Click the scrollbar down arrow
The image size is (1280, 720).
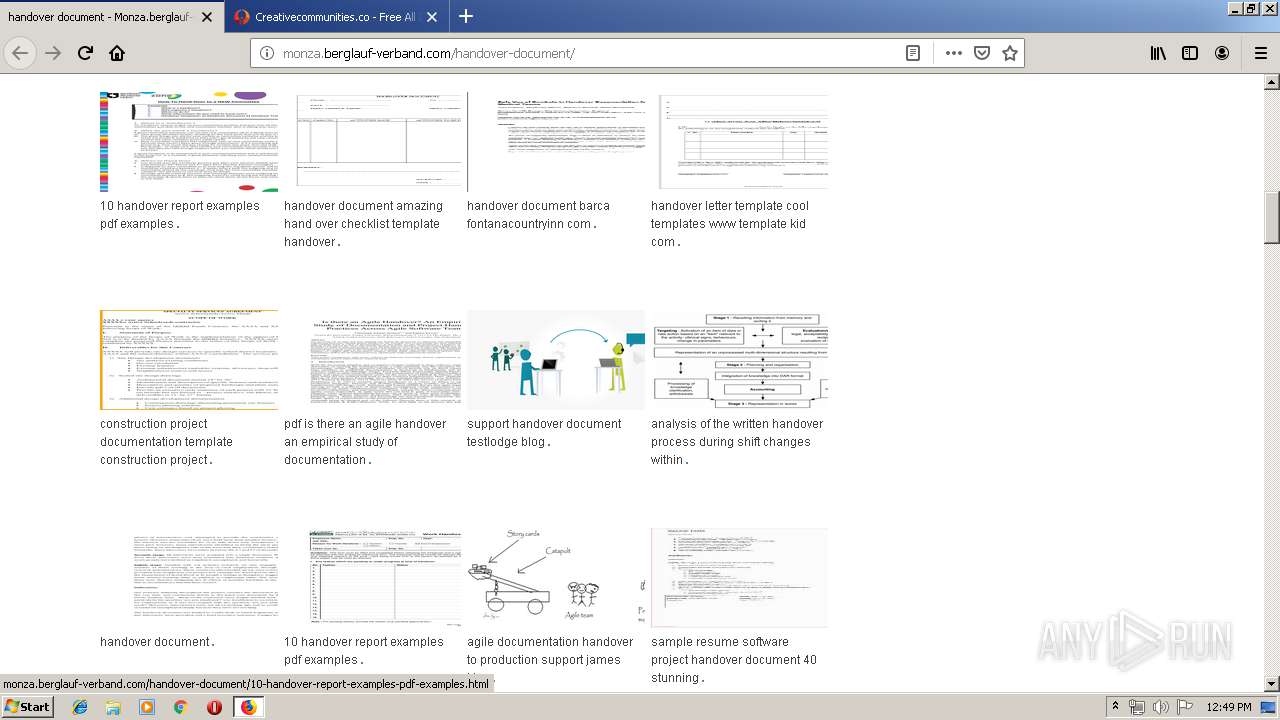coord(1272,684)
